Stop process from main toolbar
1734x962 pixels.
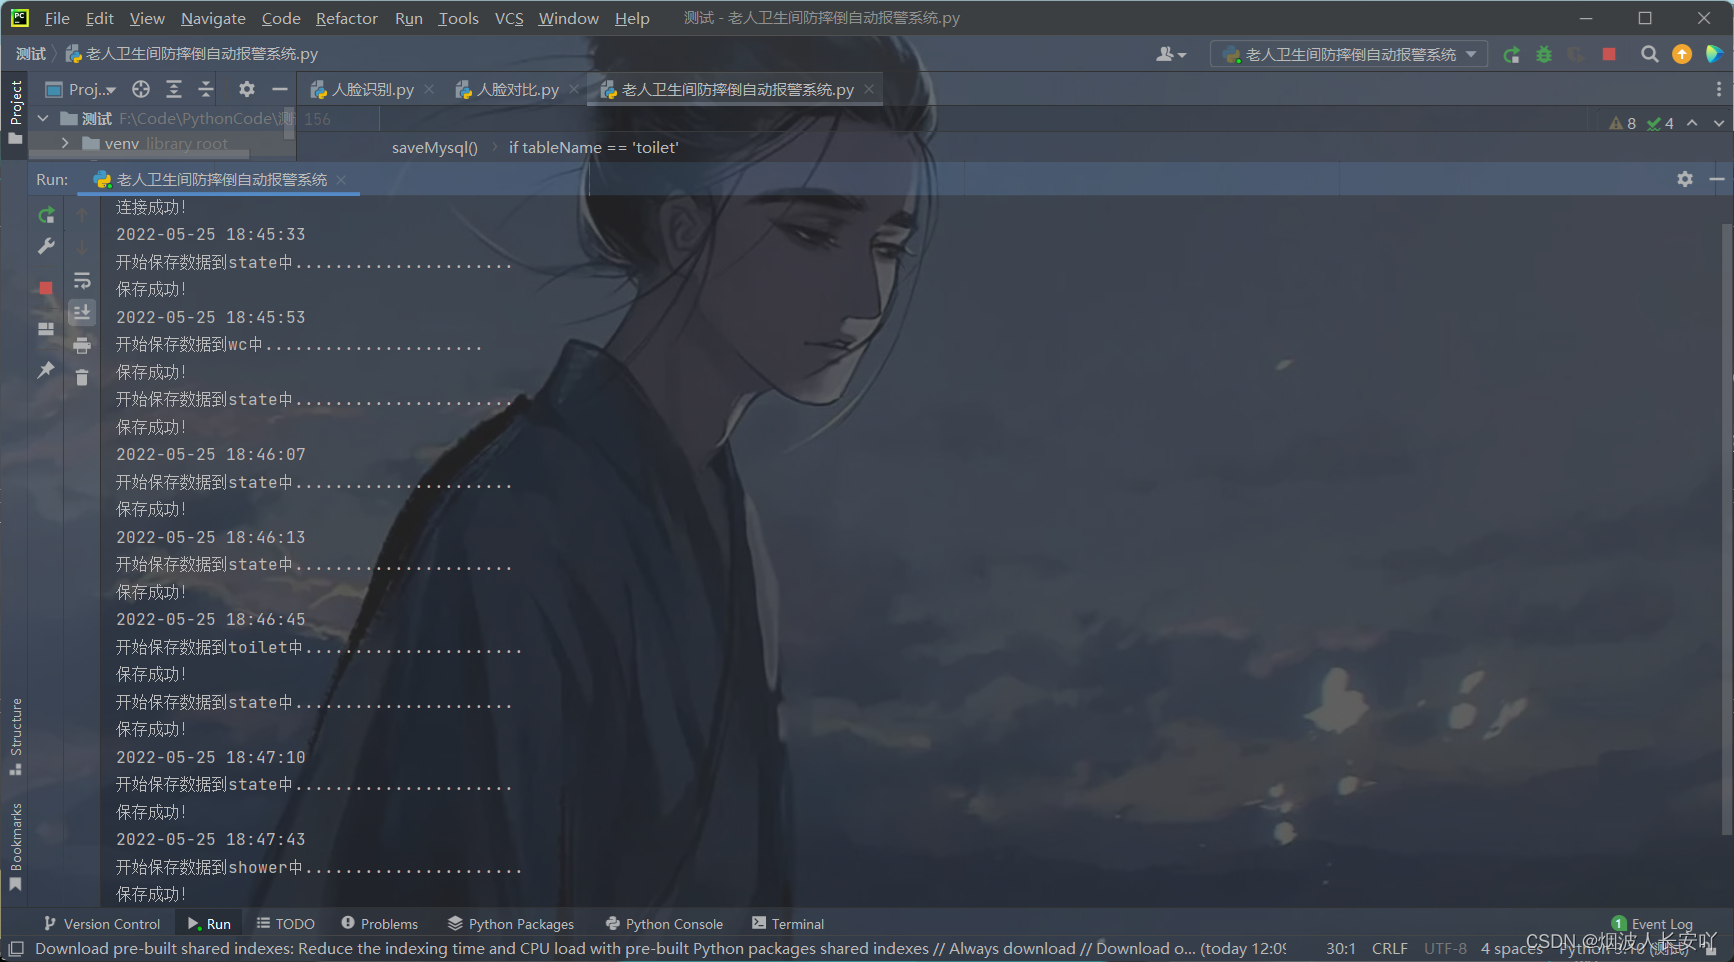(1609, 54)
